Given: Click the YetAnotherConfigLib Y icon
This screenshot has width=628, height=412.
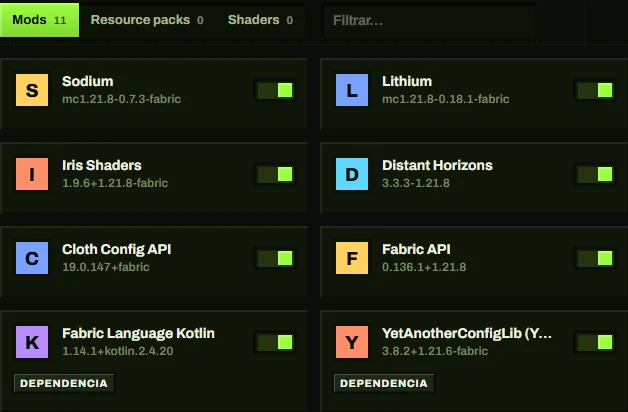Looking at the screenshot, I should click(352, 342).
